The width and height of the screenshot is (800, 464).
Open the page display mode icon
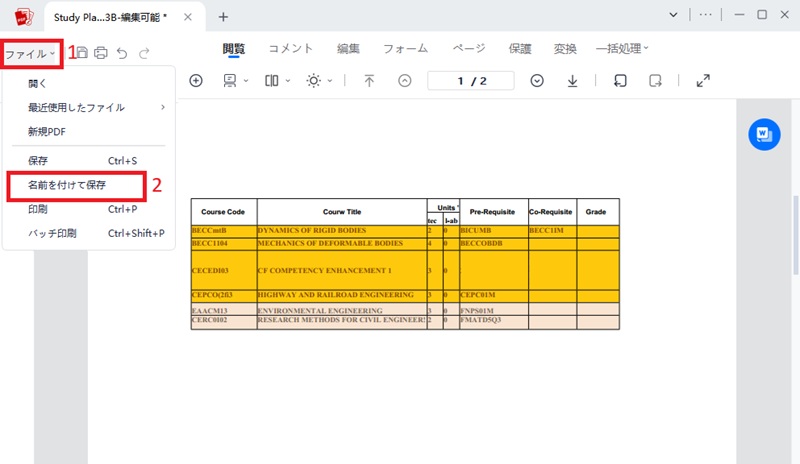pos(230,81)
